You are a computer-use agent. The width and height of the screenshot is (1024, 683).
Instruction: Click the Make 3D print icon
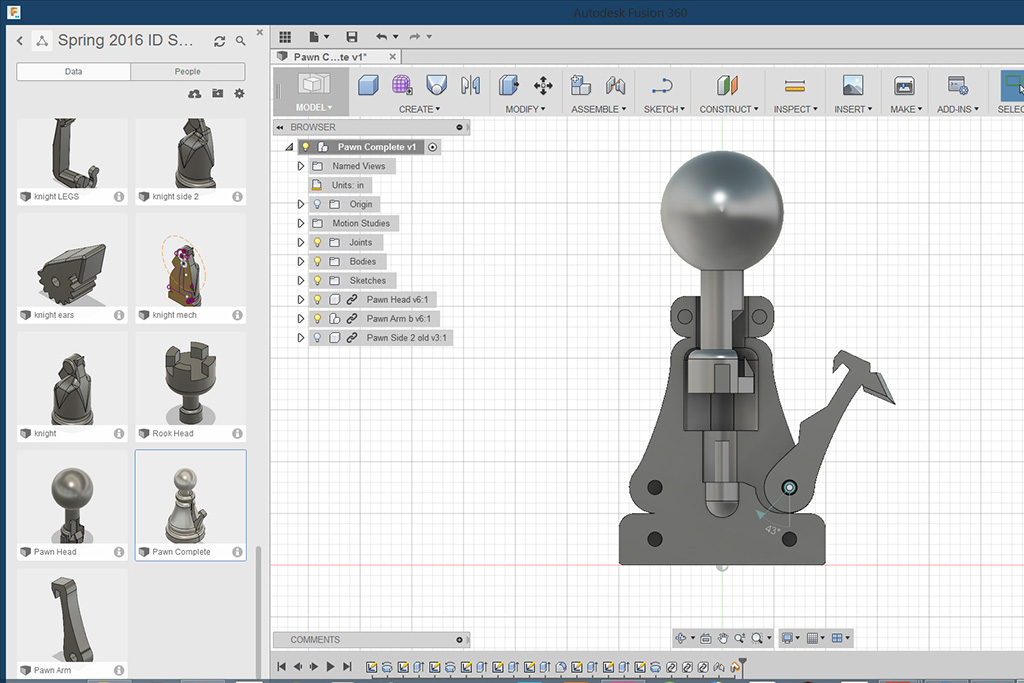click(904, 86)
